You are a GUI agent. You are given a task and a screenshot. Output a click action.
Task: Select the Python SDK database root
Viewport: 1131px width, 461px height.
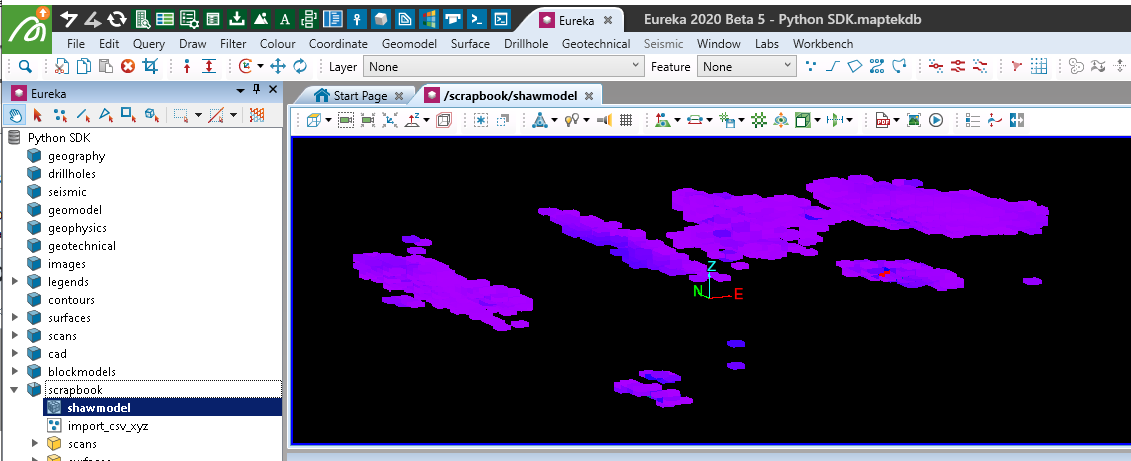coord(60,138)
